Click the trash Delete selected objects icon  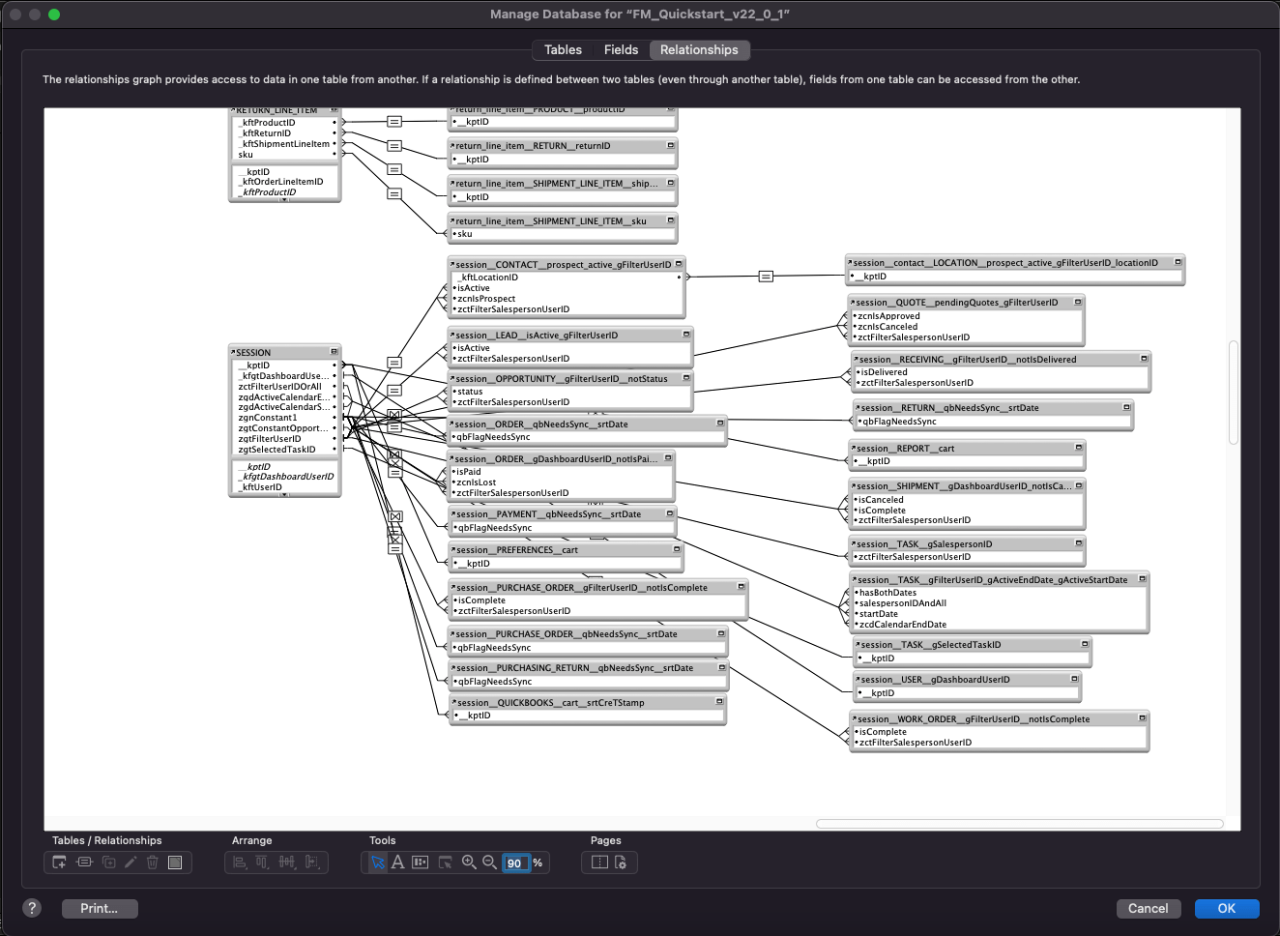click(152, 862)
